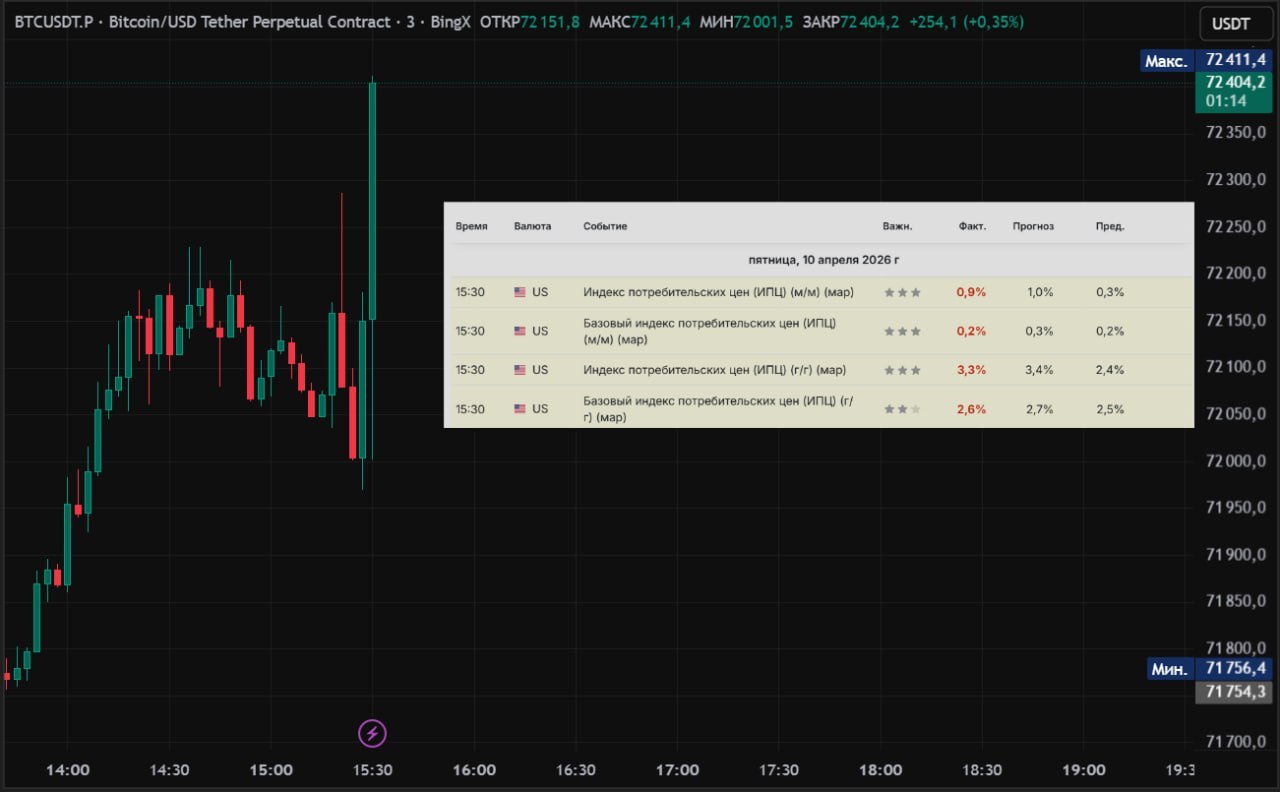Open the Индекс потребительских цен (м/м) event
Screen dimensions: 1280x792
coord(718,292)
